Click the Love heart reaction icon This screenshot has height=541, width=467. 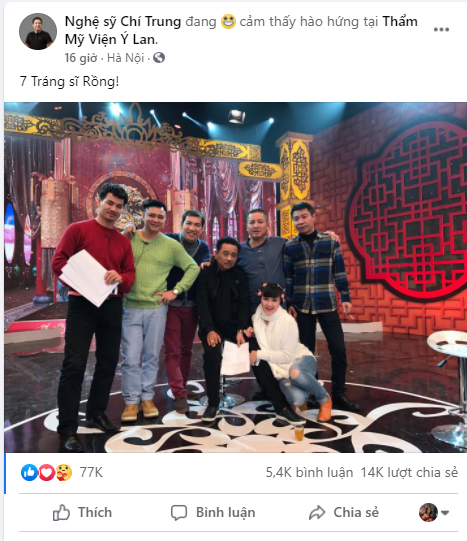click(47, 473)
